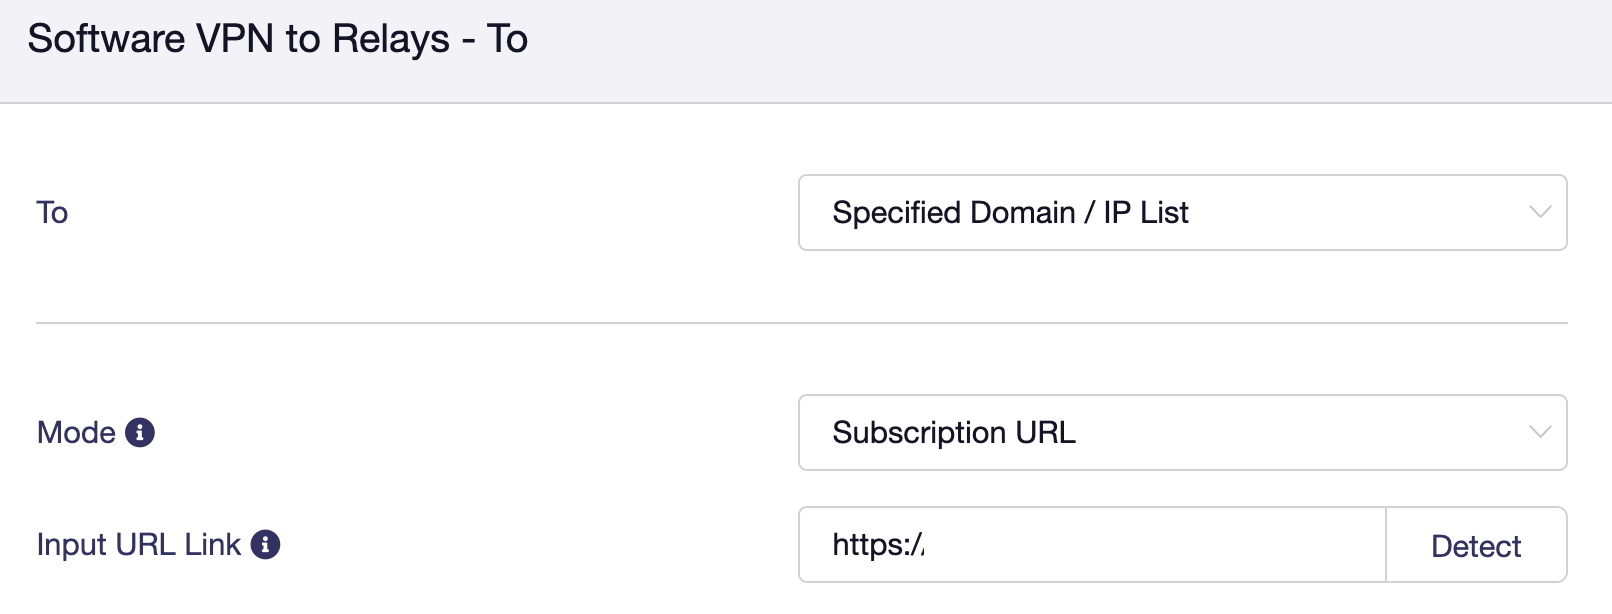This screenshot has width=1612, height=614.
Task: Click the info icon beside Input URL Link
Action: [x=265, y=545]
